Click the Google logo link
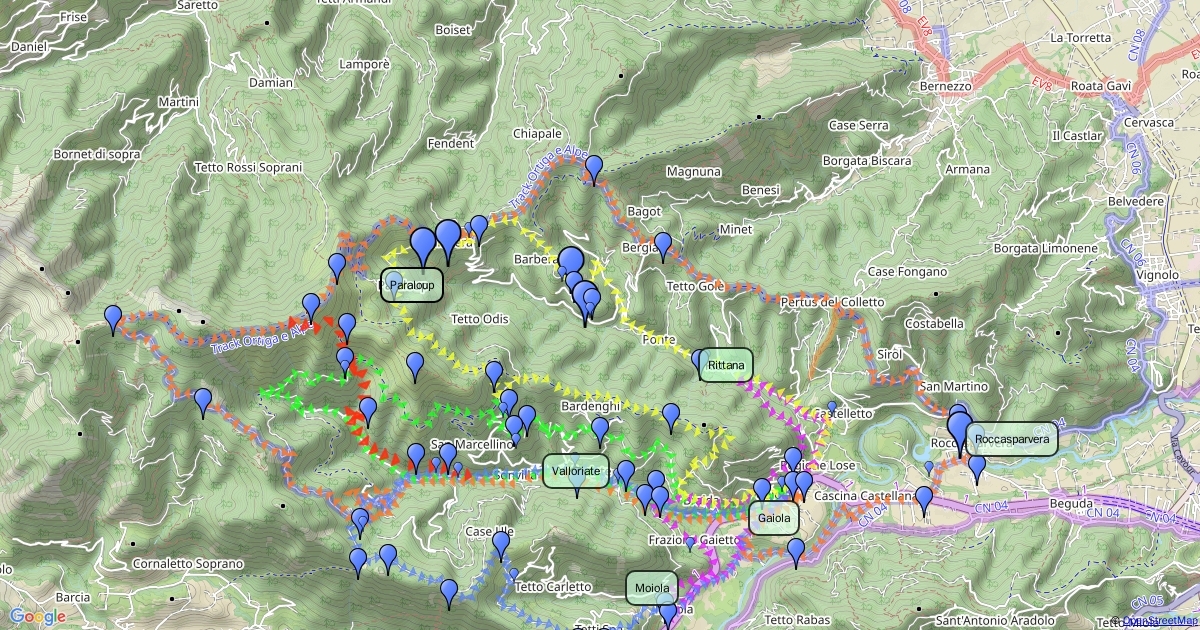This screenshot has height=630, width=1200. (38, 616)
